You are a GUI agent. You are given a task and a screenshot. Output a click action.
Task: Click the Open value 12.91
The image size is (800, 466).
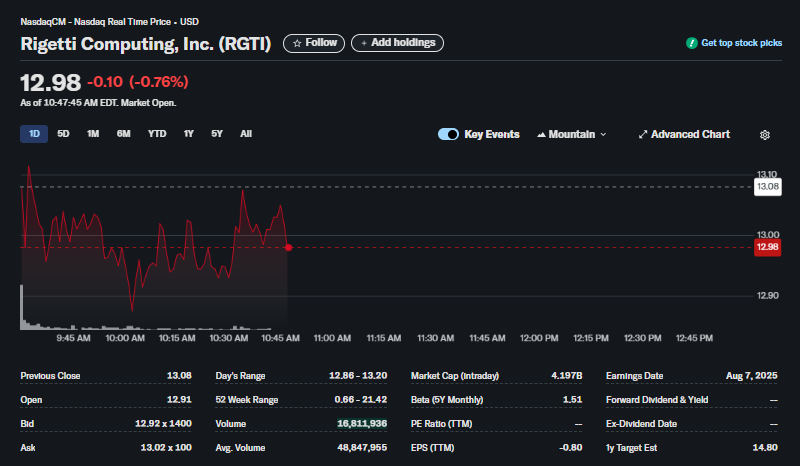179,400
